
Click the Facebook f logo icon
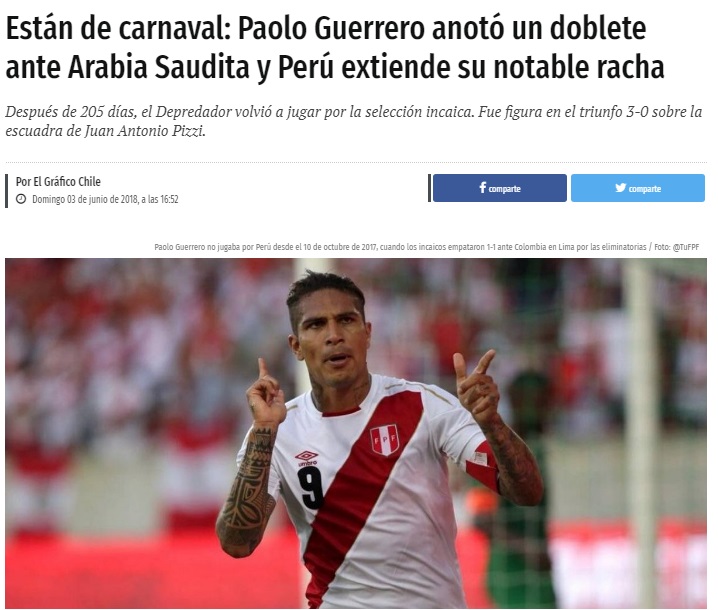483,187
